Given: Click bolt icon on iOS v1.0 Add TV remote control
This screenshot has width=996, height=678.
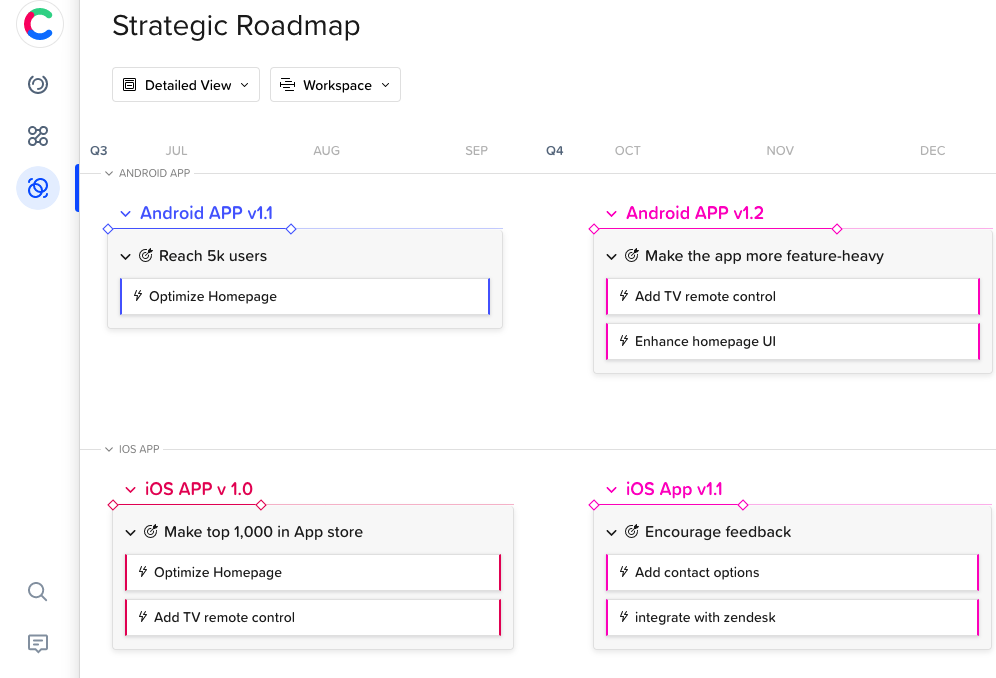Looking at the screenshot, I should tap(143, 616).
